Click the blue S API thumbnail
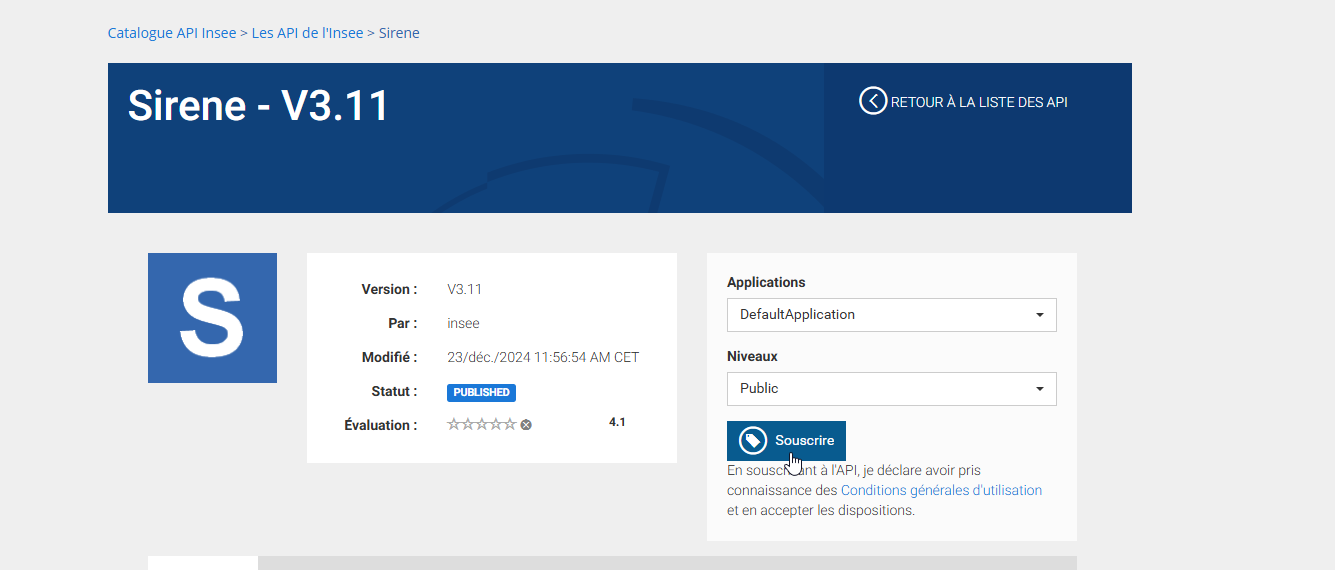 click(212, 318)
